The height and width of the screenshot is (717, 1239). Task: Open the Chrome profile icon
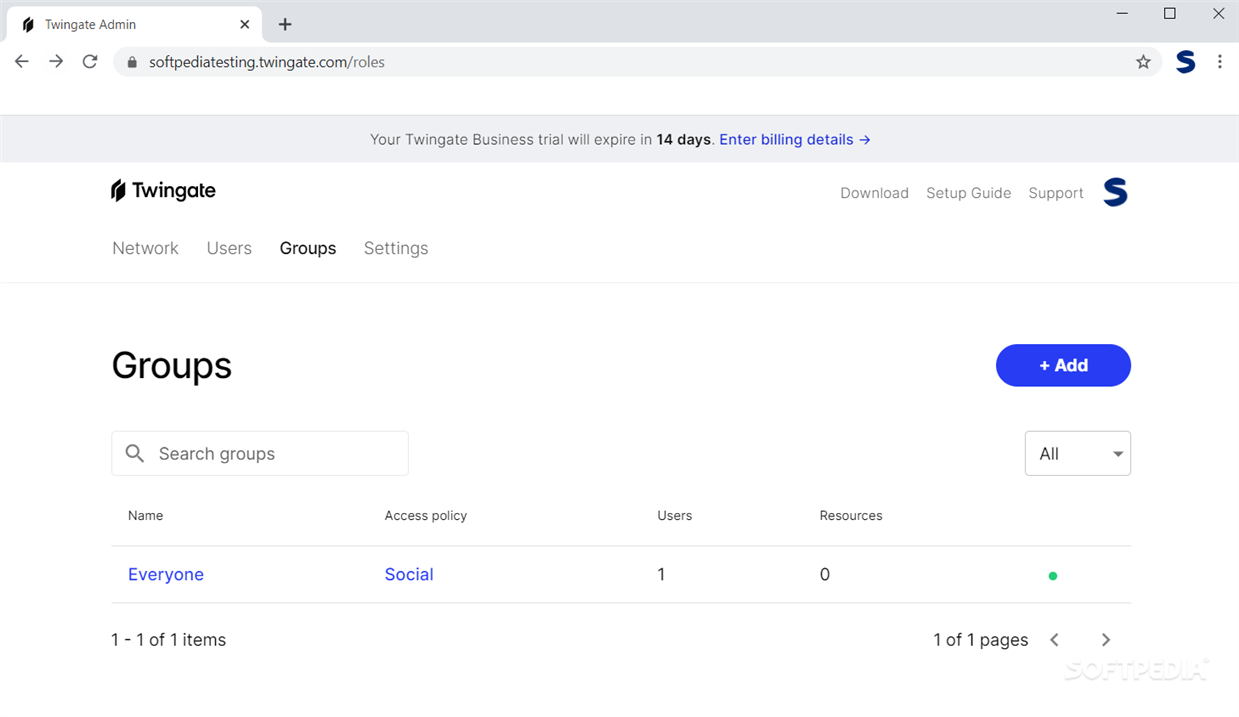click(1185, 62)
